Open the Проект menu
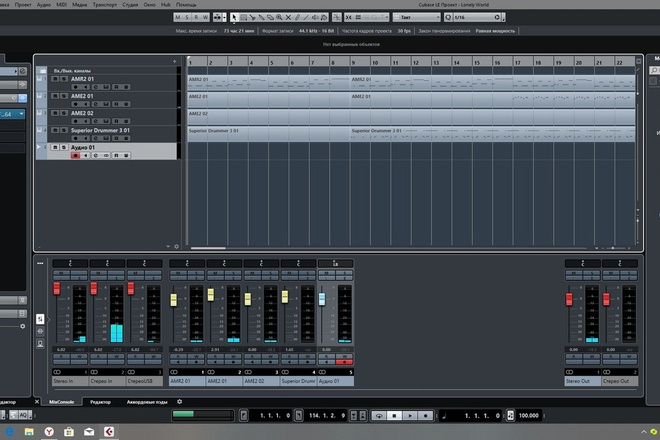The height and width of the screenshot is (440, 660). pos(23,5)
